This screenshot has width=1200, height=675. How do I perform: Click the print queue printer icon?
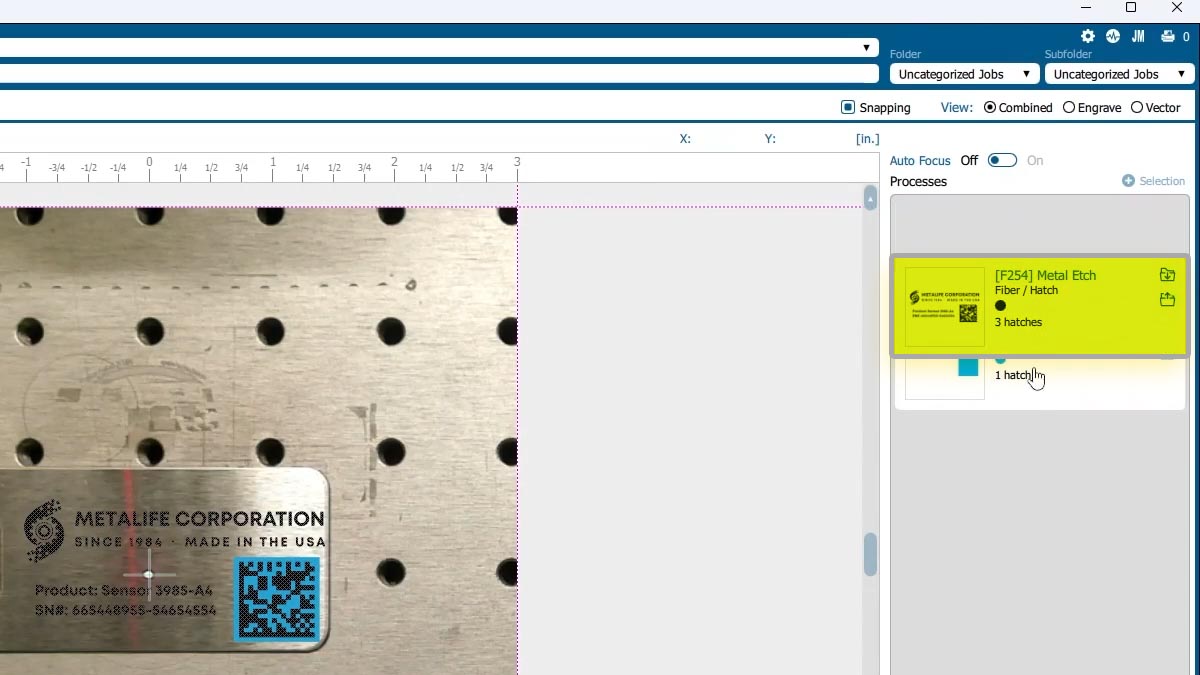[1167, 36]
